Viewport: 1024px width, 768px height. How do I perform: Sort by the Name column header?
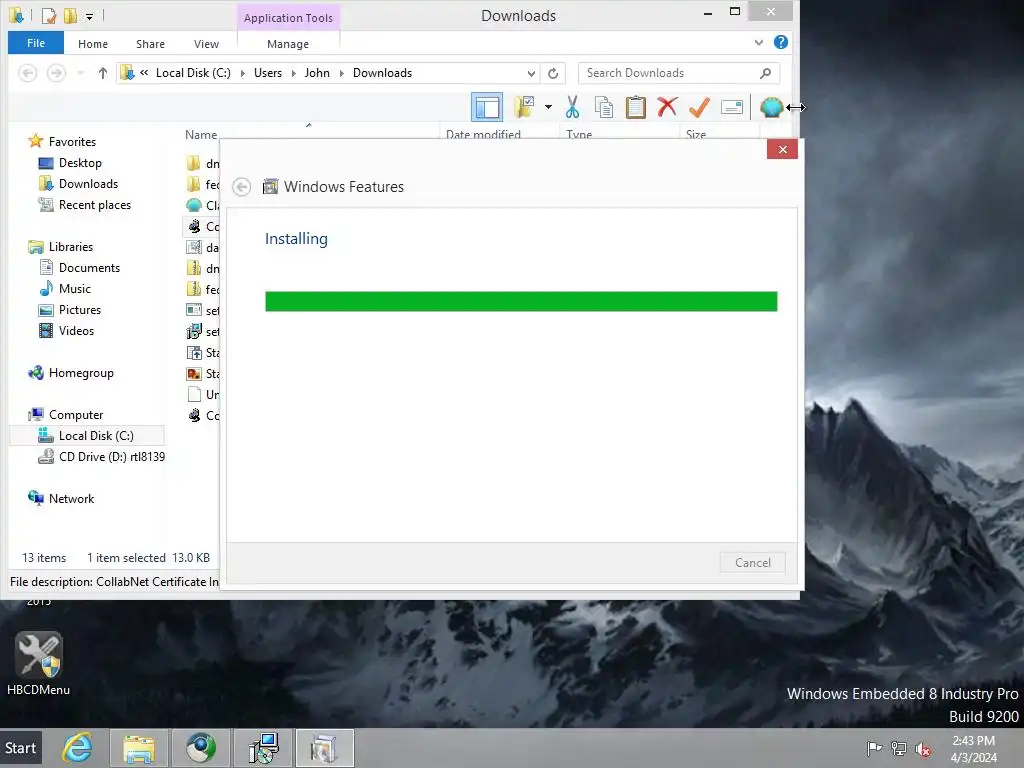(x=200, y=135)
